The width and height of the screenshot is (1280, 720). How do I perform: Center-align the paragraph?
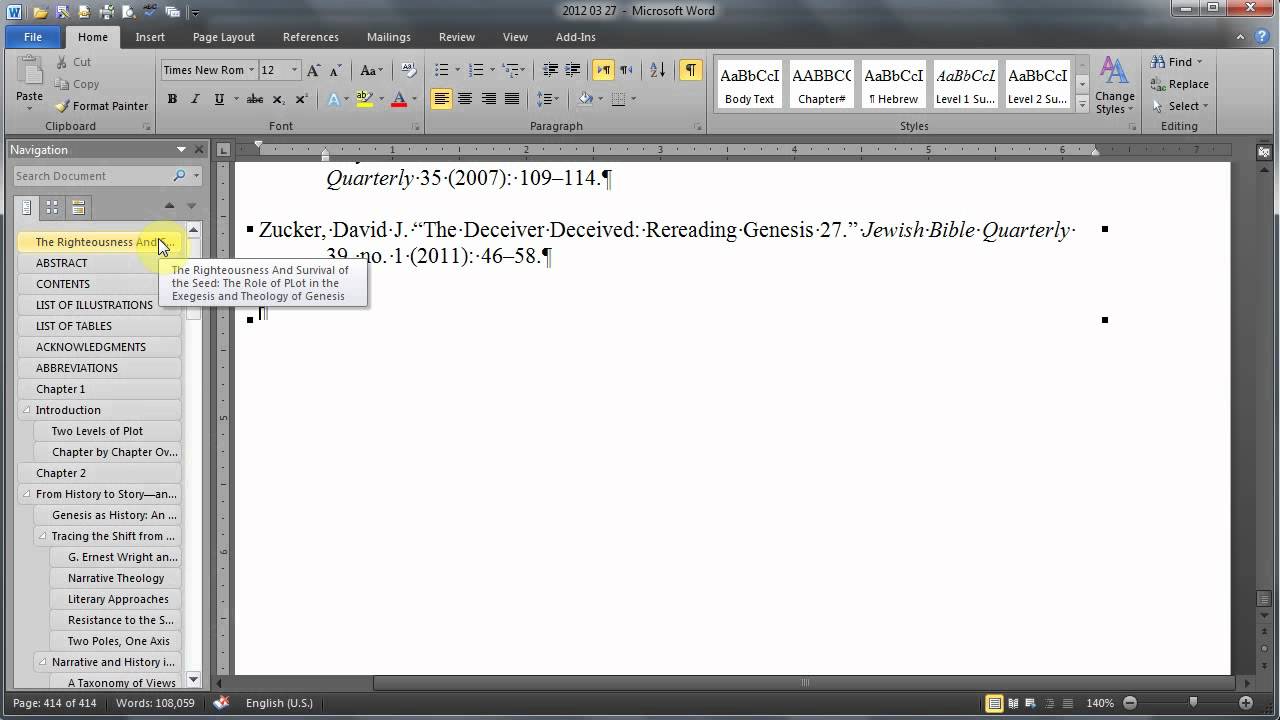pyautogui.click(x=465, y=99)
